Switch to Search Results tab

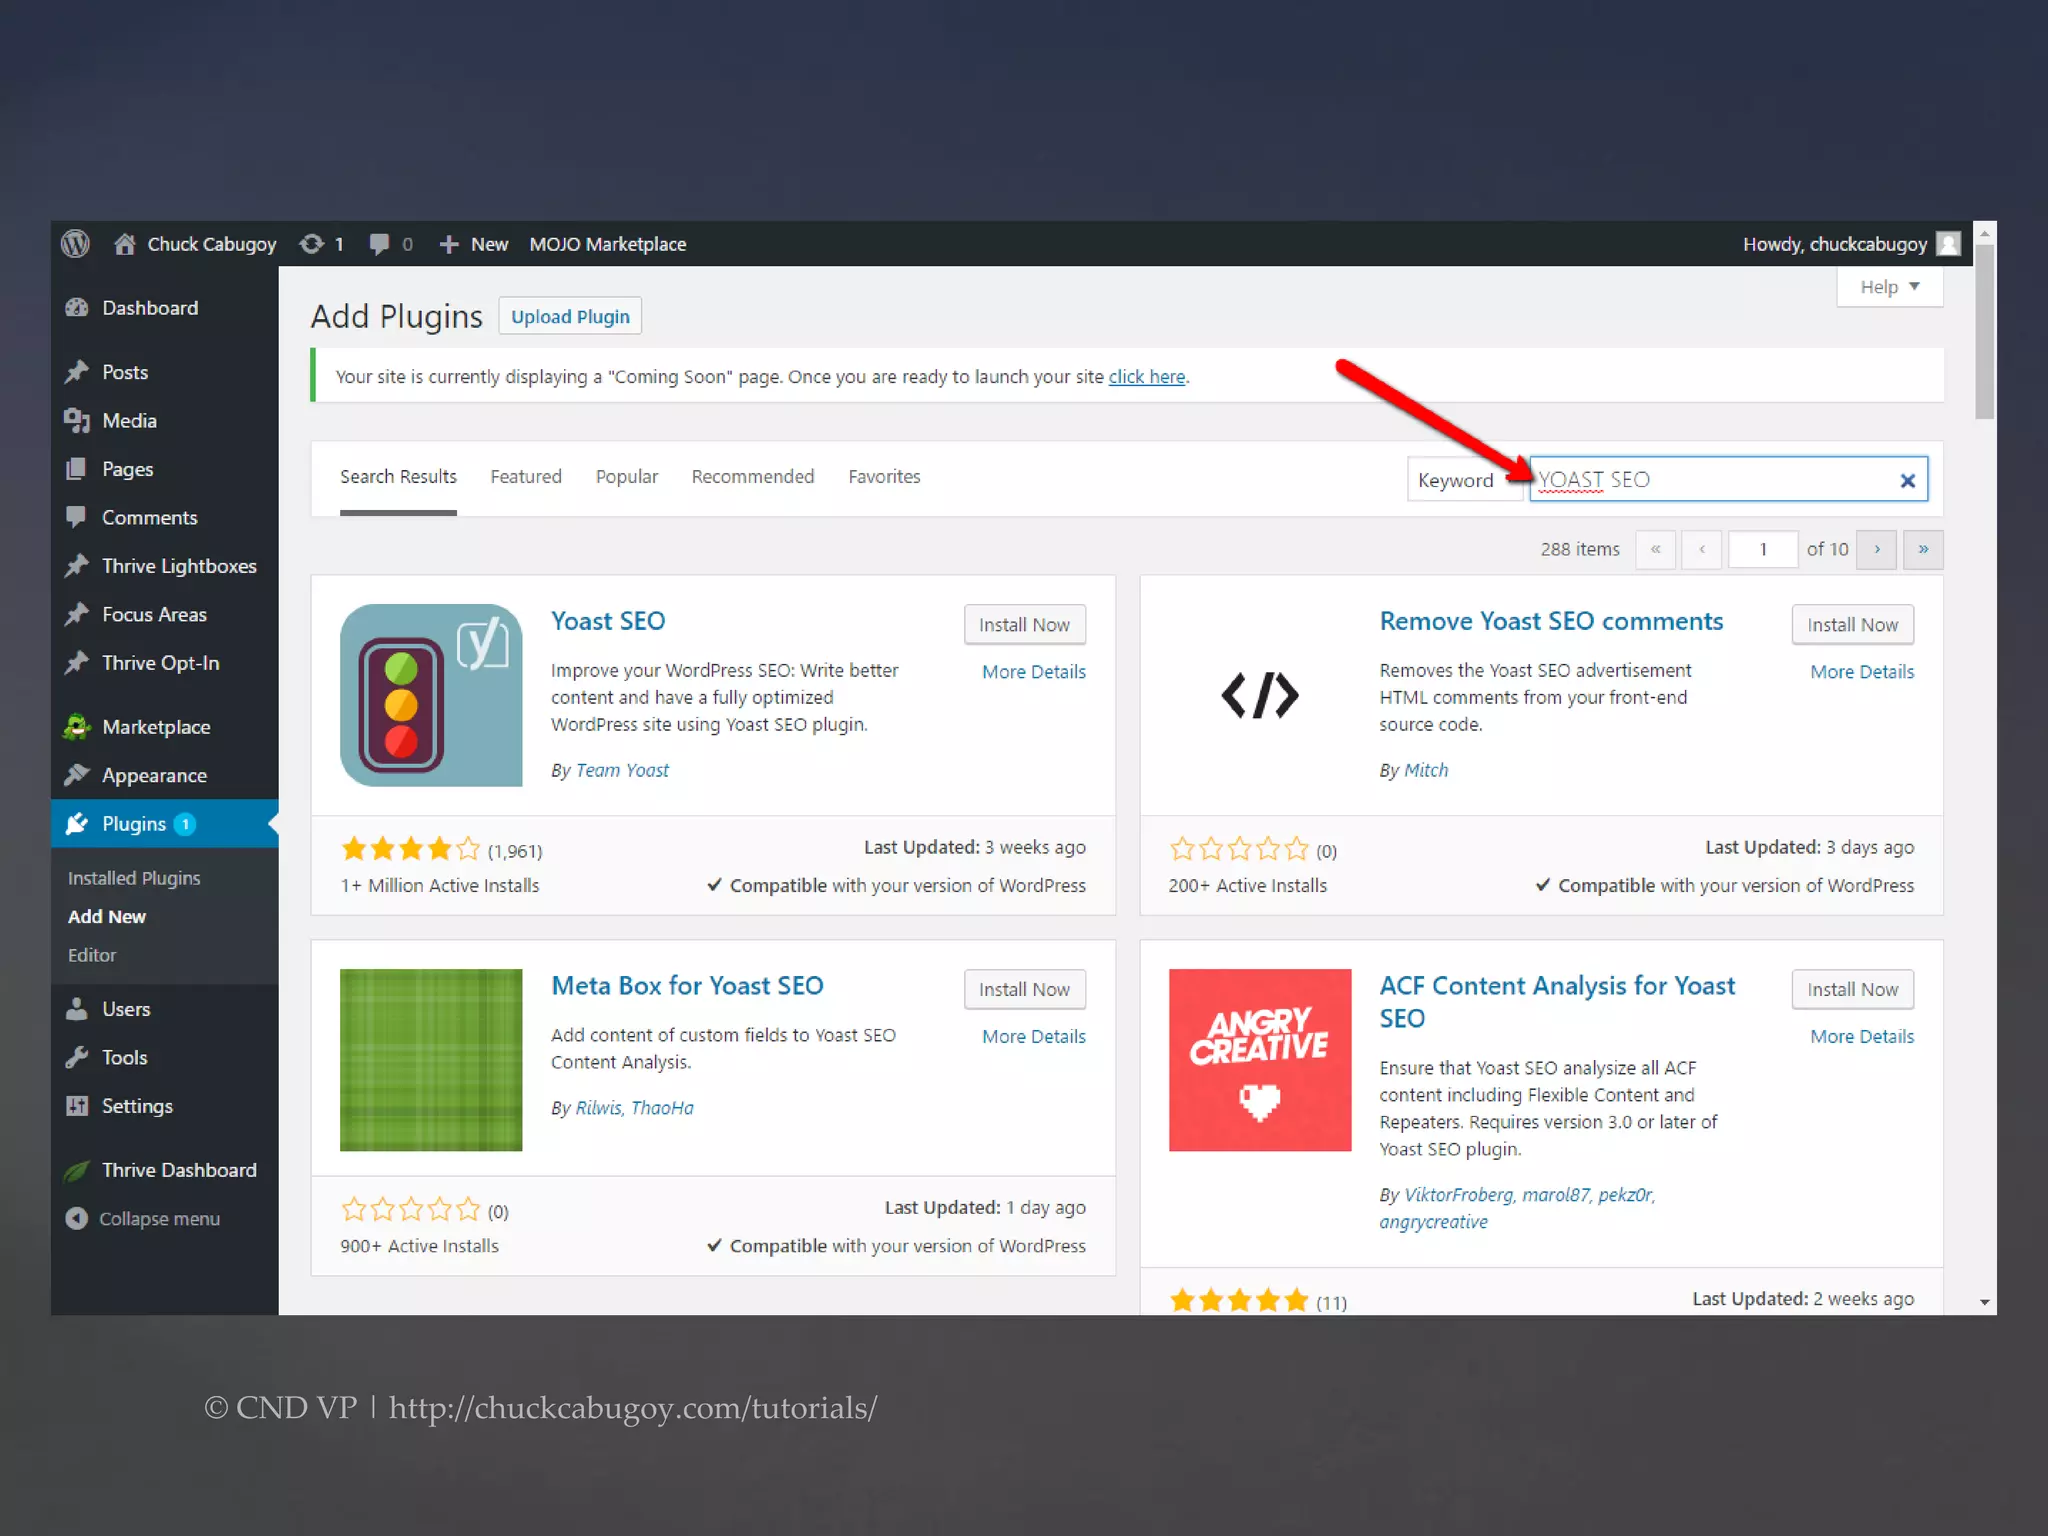point(398,477)
